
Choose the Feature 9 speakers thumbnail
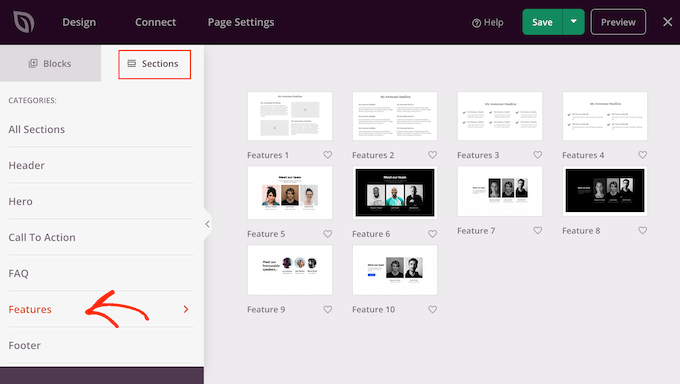(290, 270)
